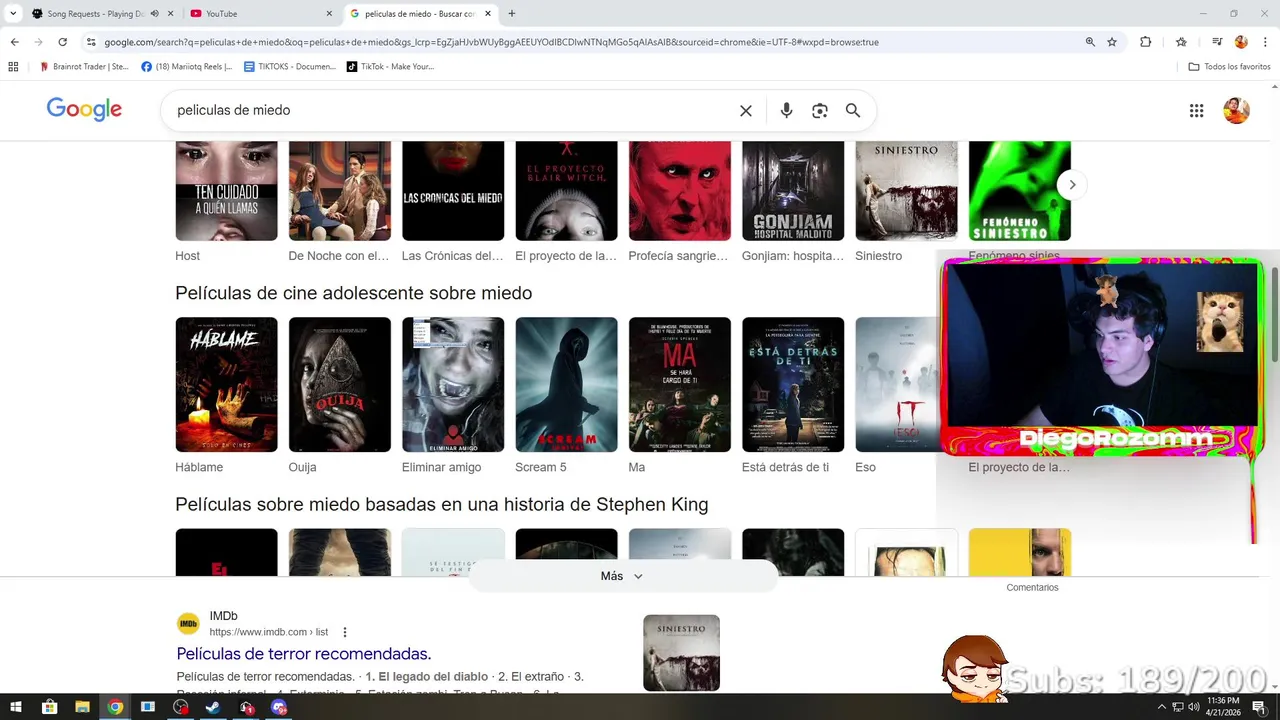The image size is (1280, 720).
Task: Open OBS Studio from taskbar
Action: pyautogui.click(x=180, y=707)
